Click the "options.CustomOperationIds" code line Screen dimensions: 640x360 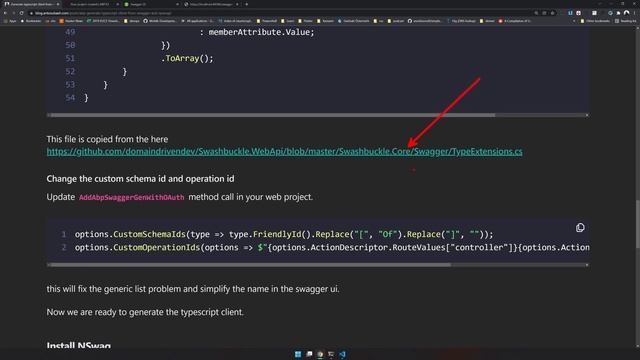click(332, 247)
